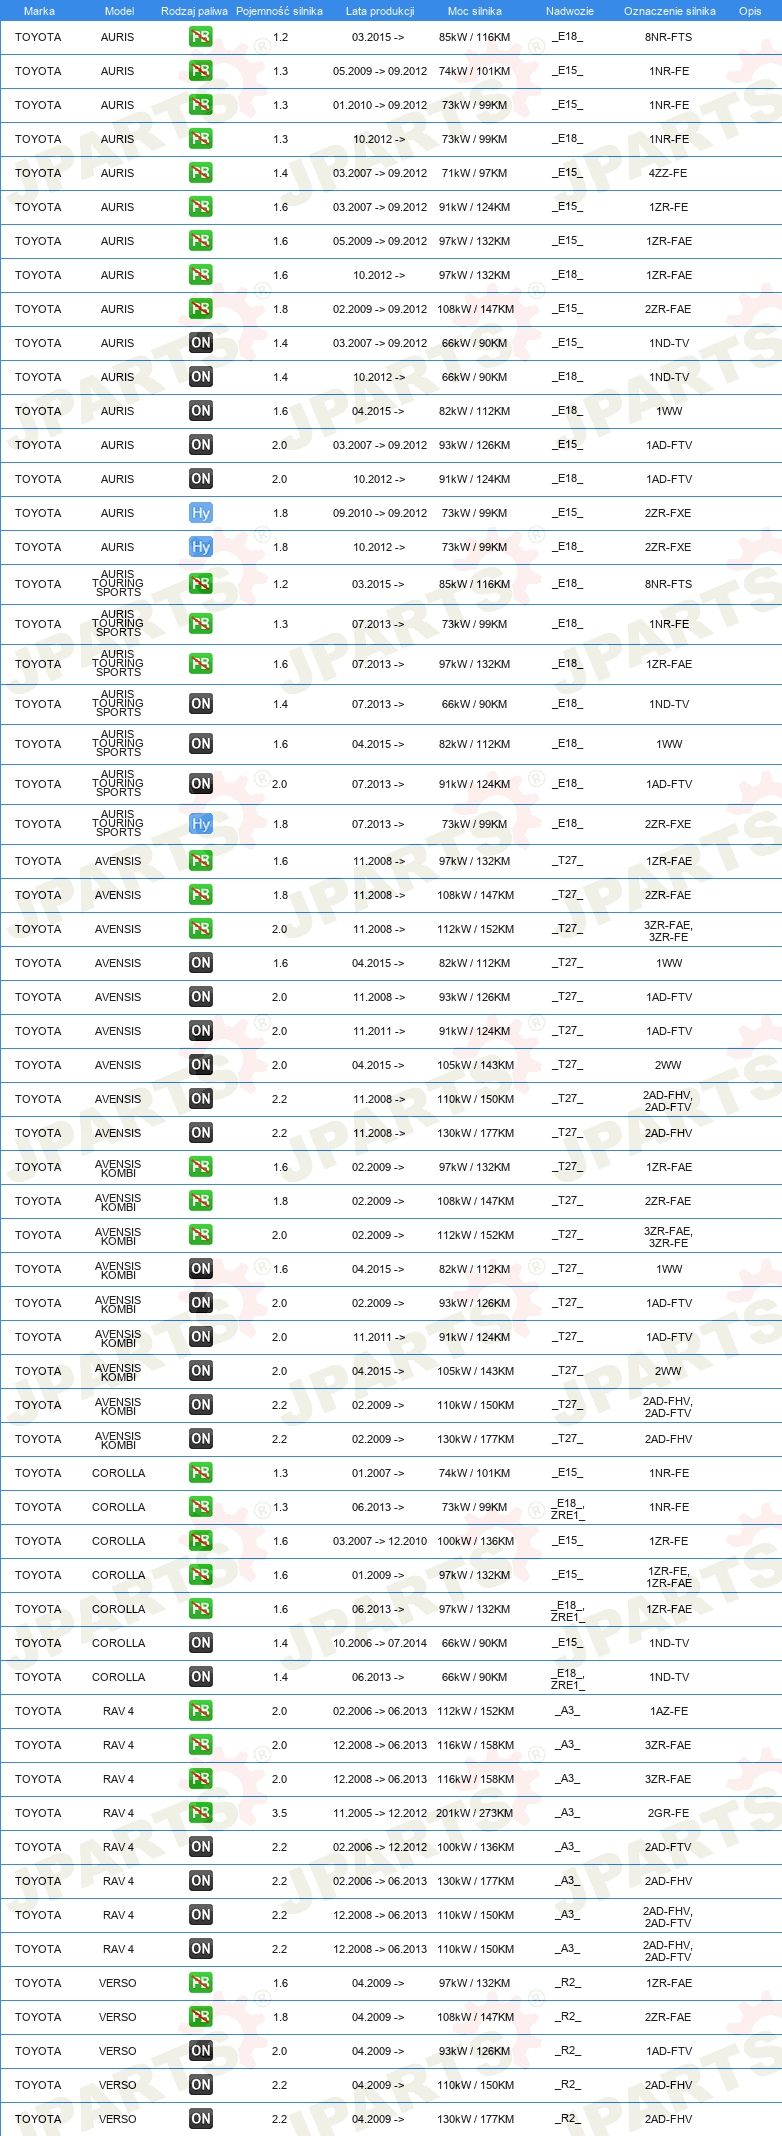Click diesel icon in RAV 4 130kW / 177KM row
Image resolution: width=782 pixels, height=2136 pixels.
[200, 1881]
